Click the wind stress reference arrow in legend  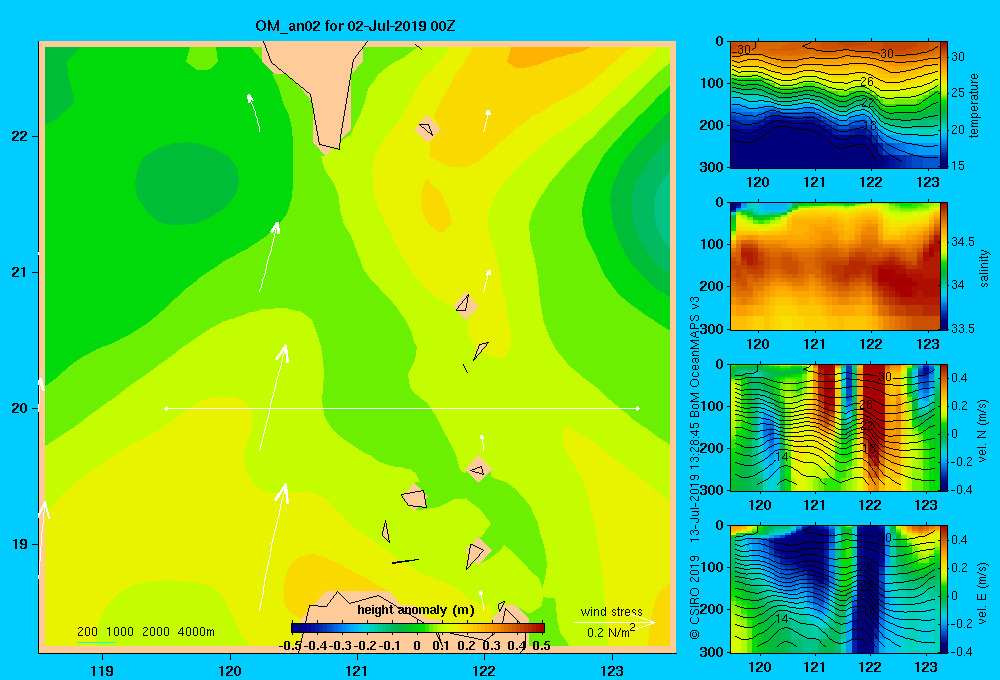pyautogui.click(x=614, y=622)
